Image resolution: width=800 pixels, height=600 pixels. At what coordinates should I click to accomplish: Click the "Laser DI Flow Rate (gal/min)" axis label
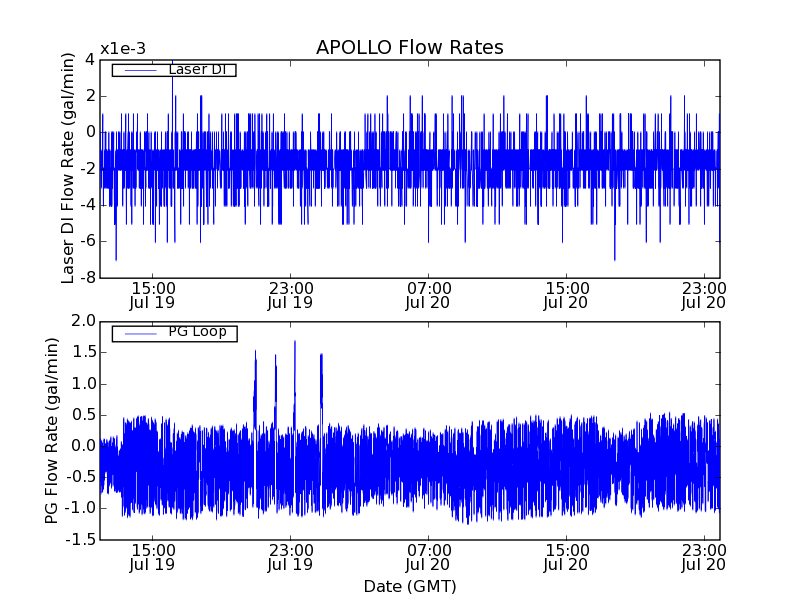tap(68, 168)
